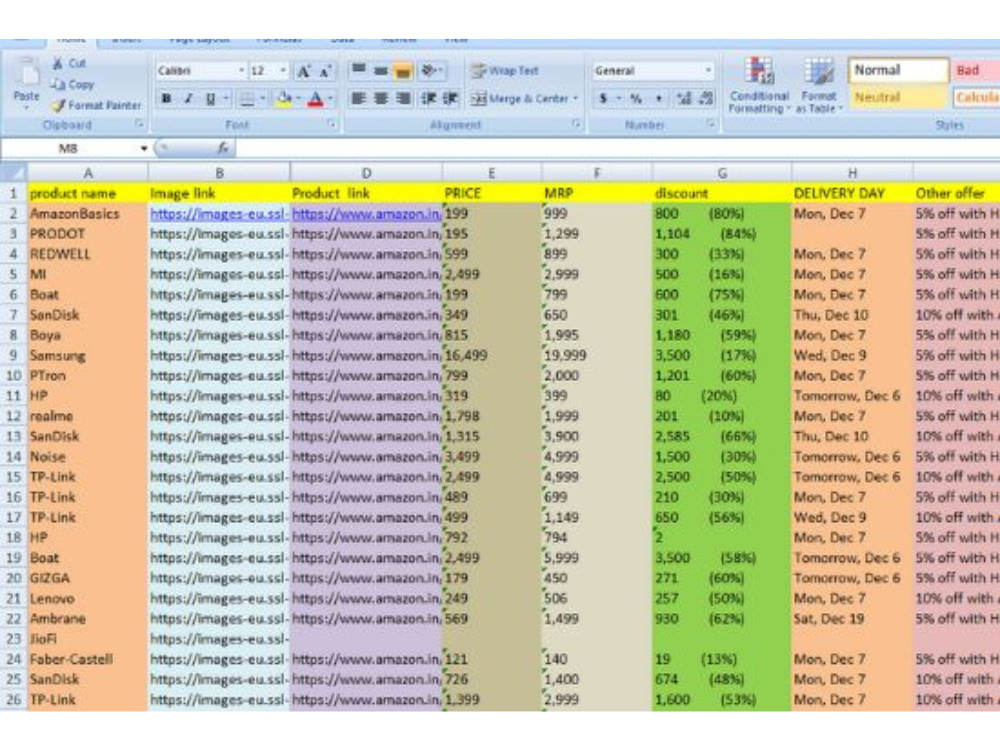1000x750 pixels.
Task: Click Increase Decimal icon
Action: click(684, 98)
